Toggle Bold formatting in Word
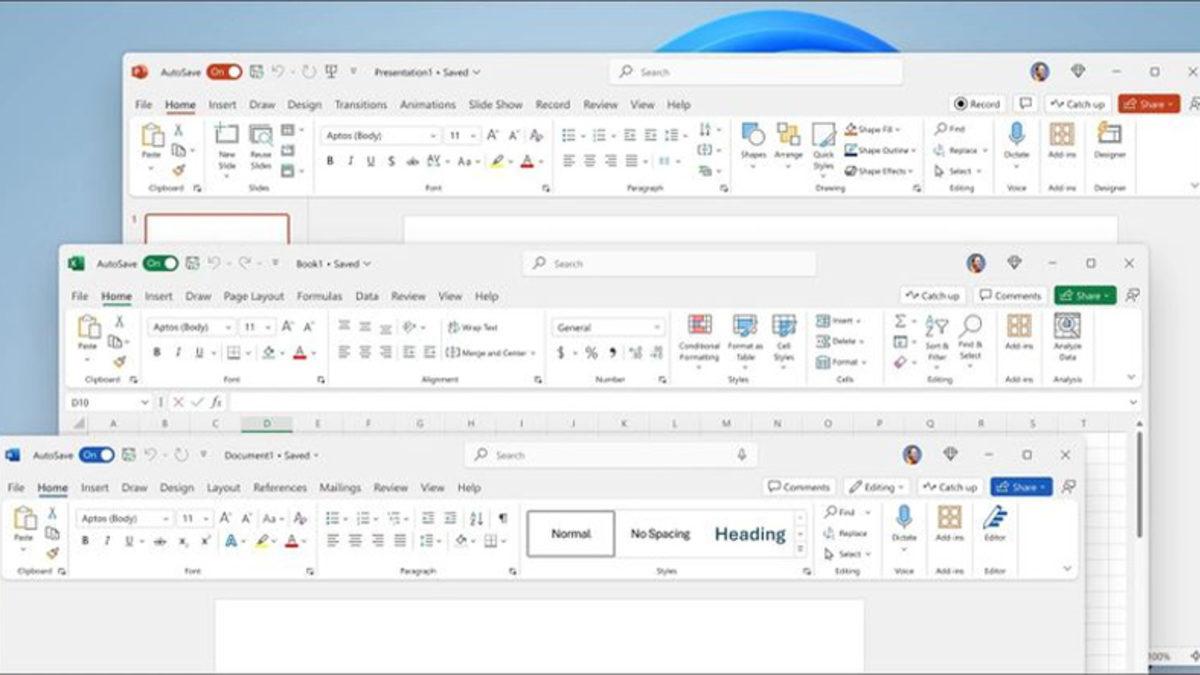Image resolution: width=1200 pixels, height=675 pixels. pyautogui.click(x=87, y=540)
